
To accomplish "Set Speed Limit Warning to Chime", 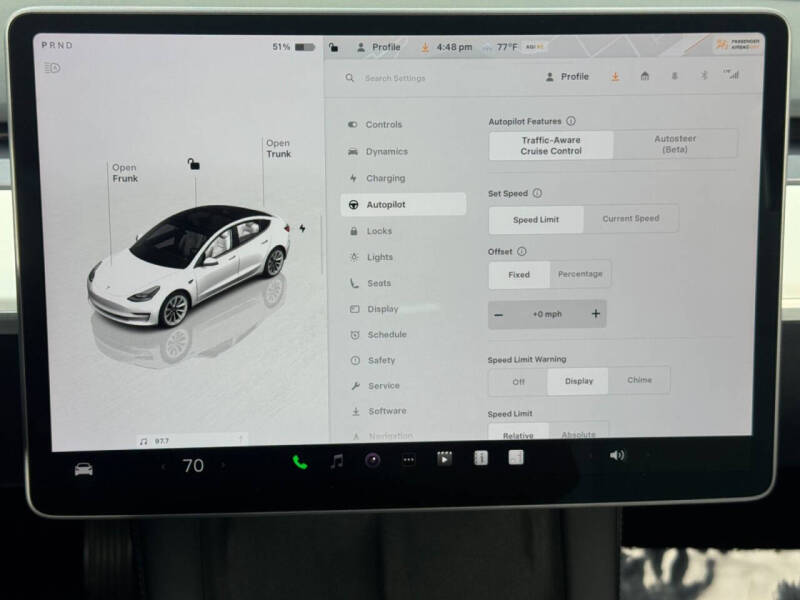I will pyautogui.click(x=640, y=380).
